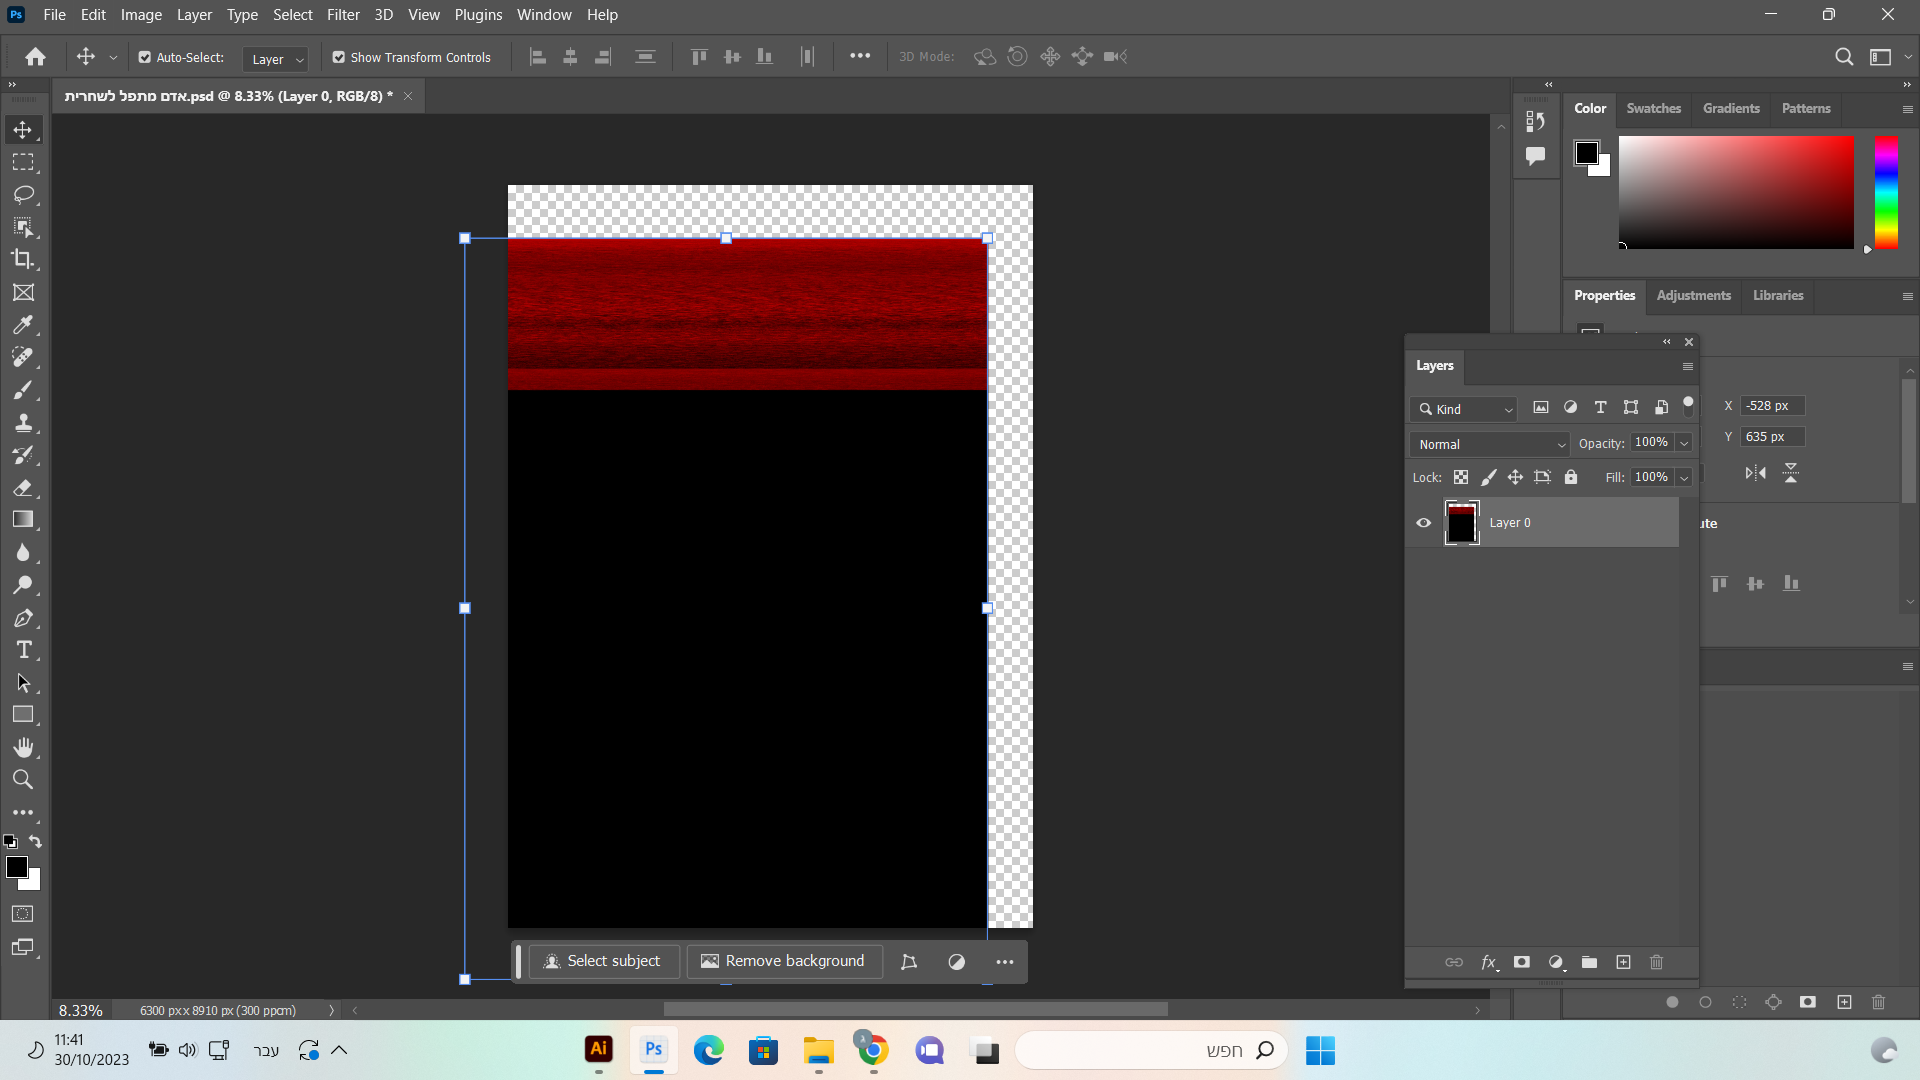The width and height of the screenshot is (1920, 1080).
Task: Open the Filter menu
Action: tap(342, 15)
